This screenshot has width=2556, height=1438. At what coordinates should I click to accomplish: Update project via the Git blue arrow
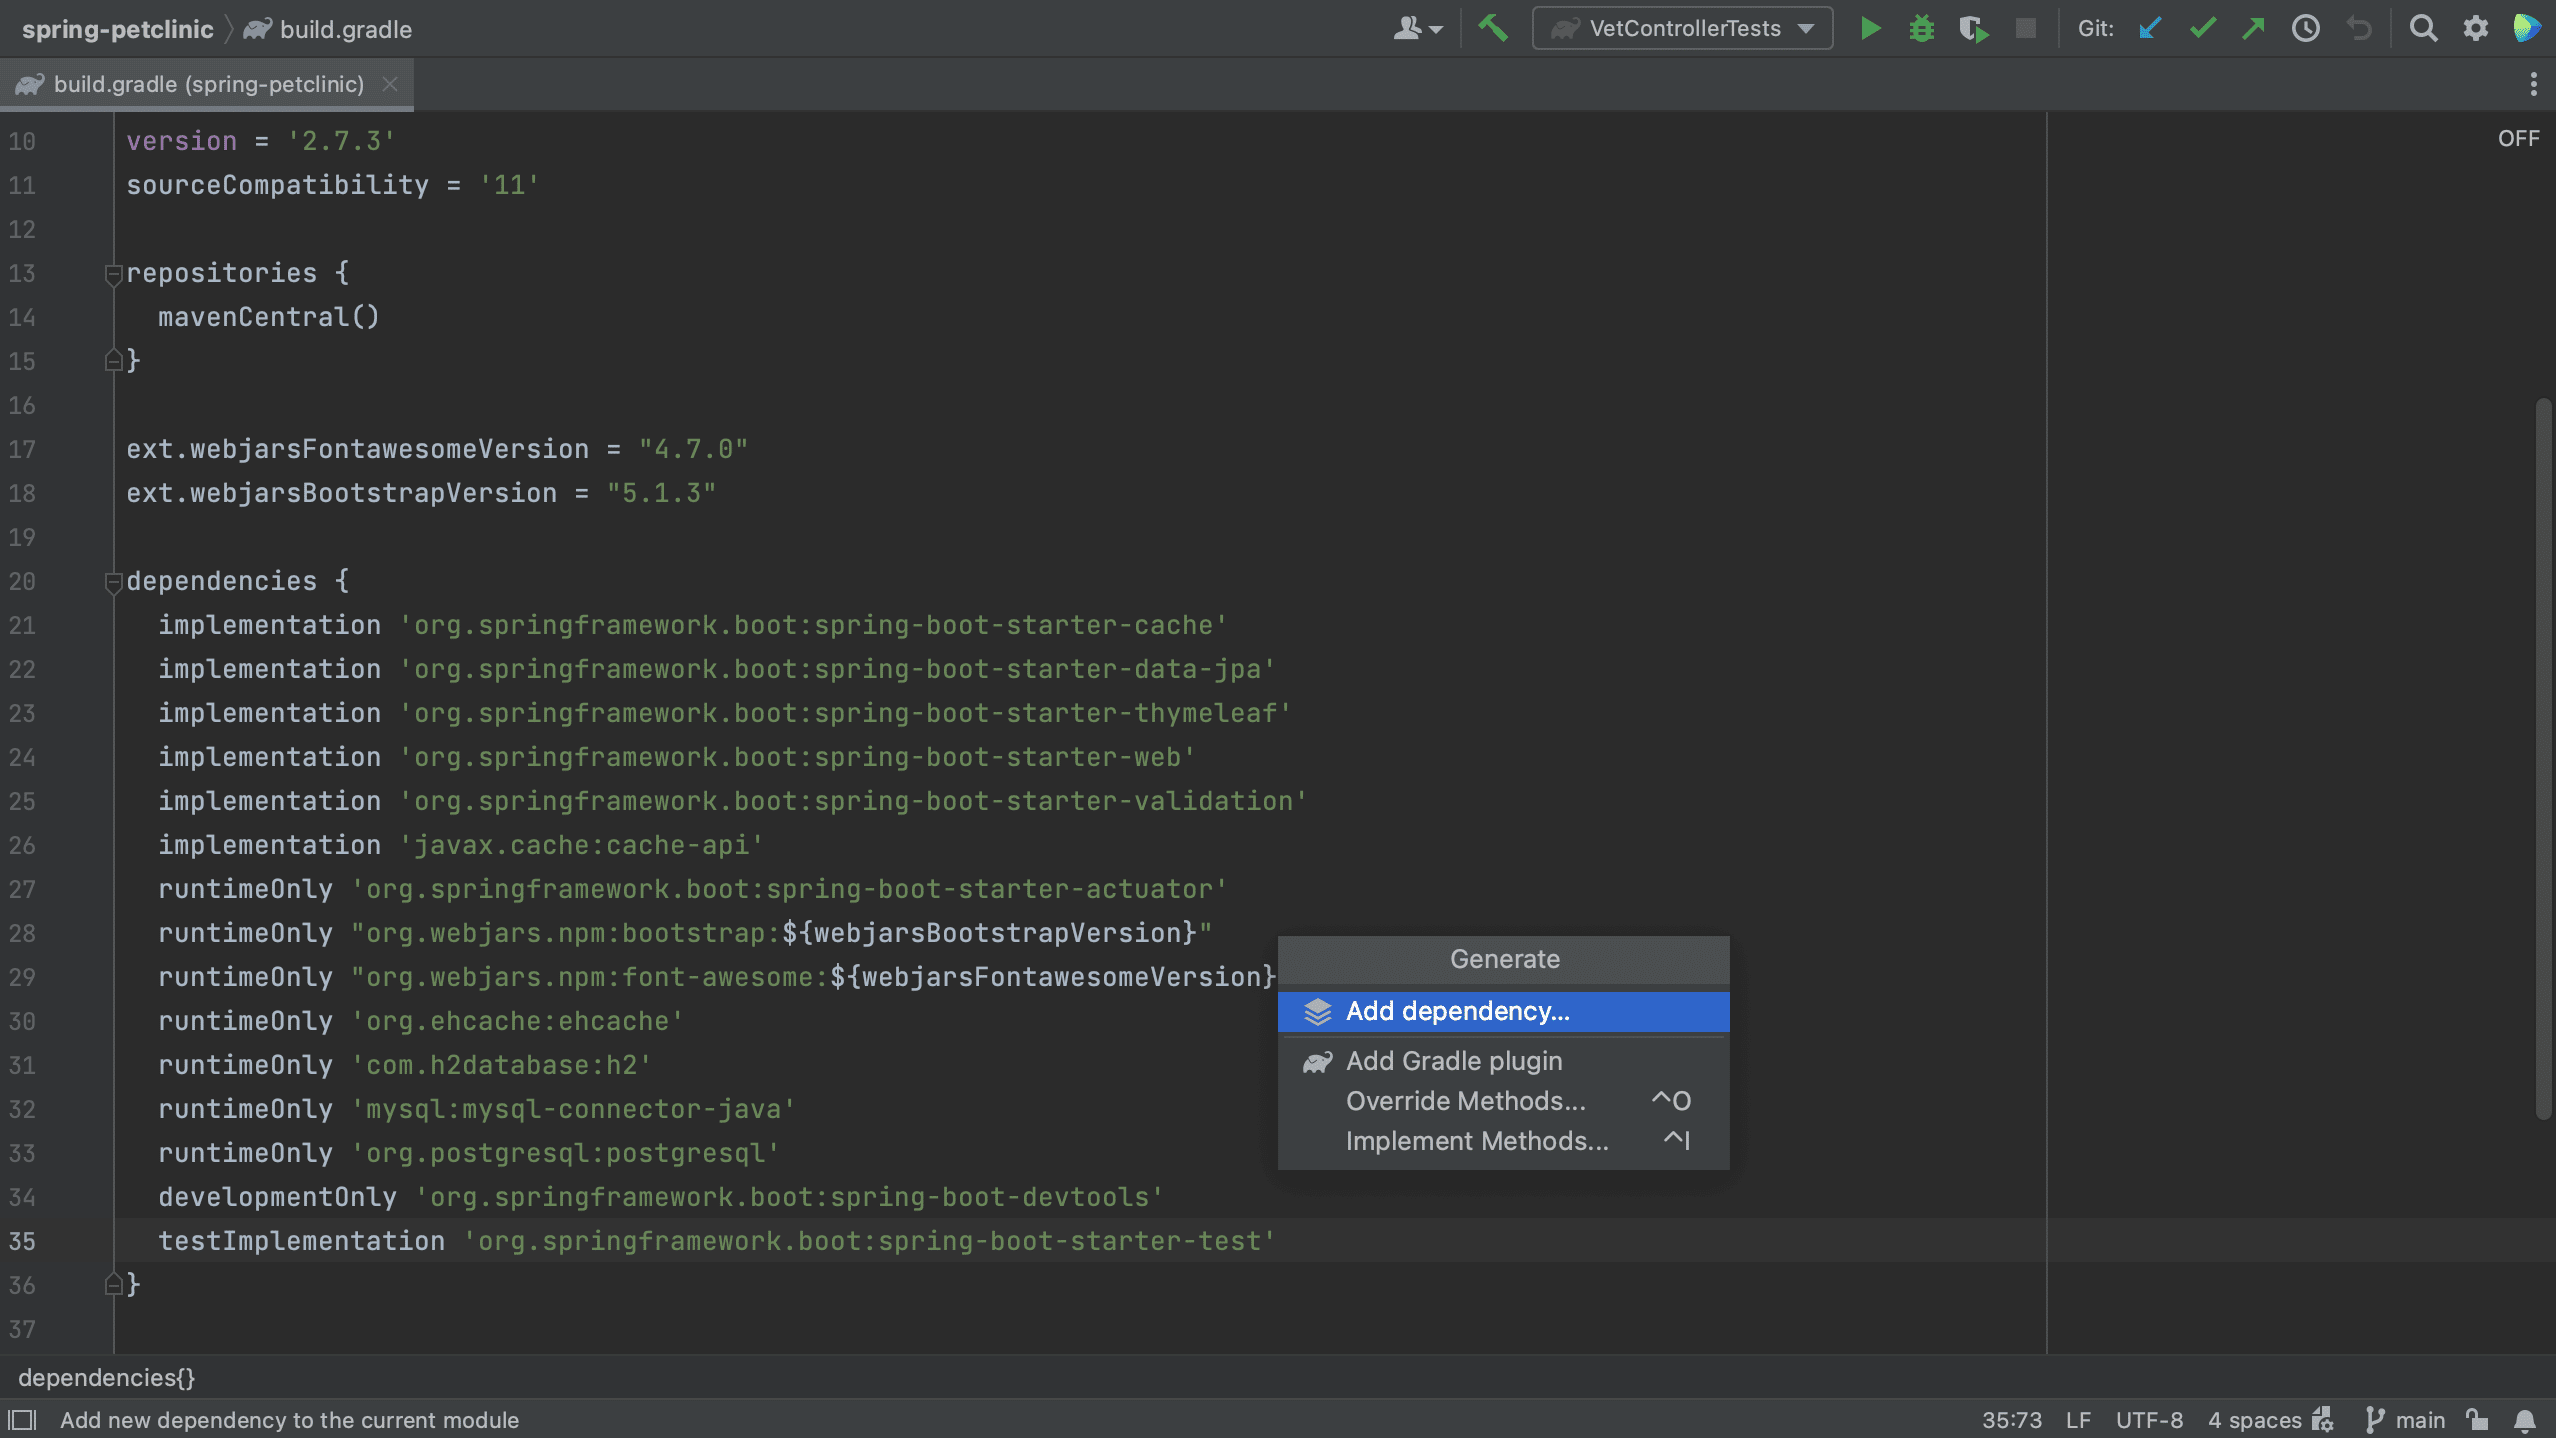pos(2150,28)
